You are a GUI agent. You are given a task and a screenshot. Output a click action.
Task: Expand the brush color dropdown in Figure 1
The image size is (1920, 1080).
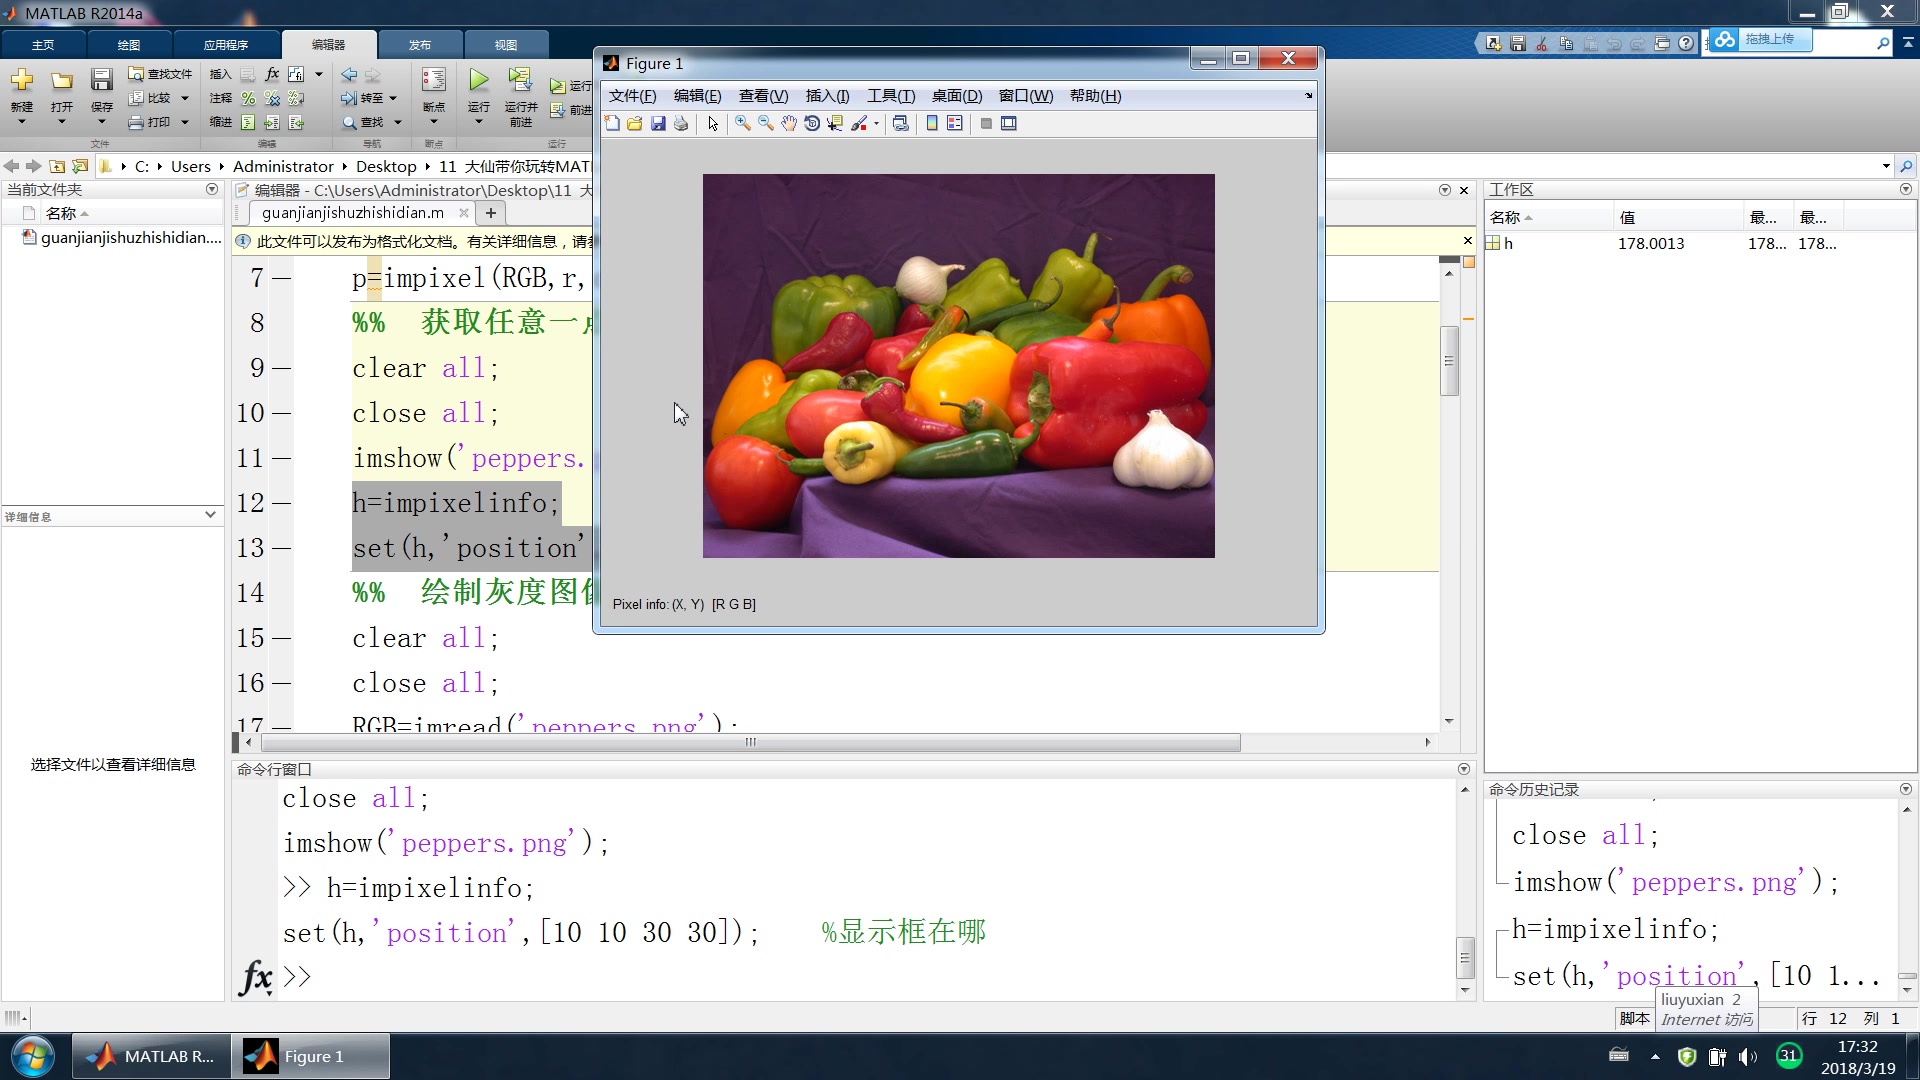(x=876, y=123)
